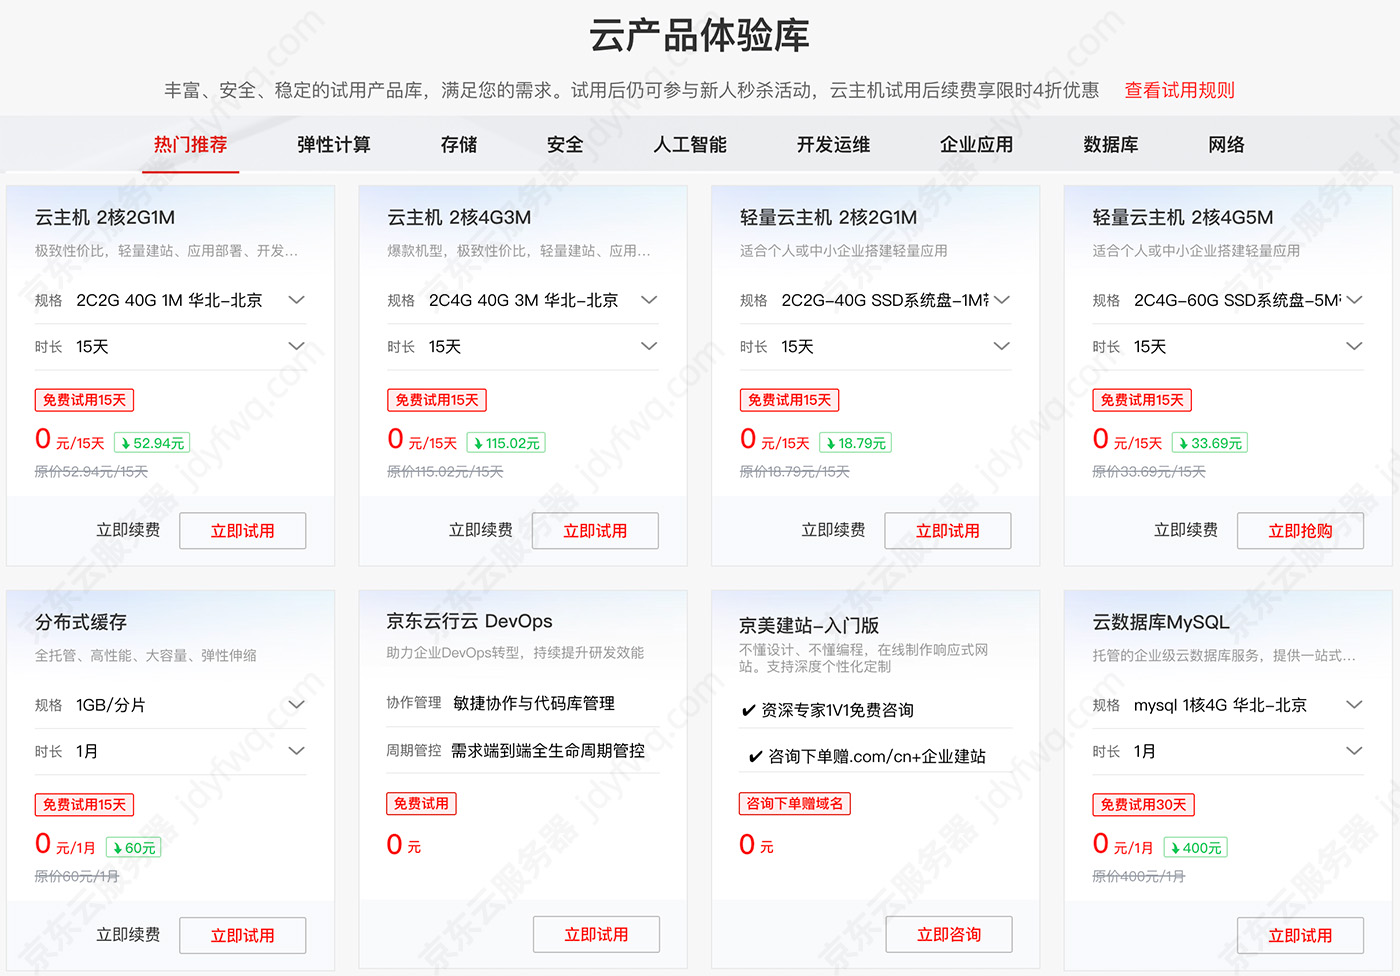Image resolution: width=1400 pixels, height=976 pixels.
Task: Click 立即试用 for 云主机 2核4G3M
Action: point(595,531)
